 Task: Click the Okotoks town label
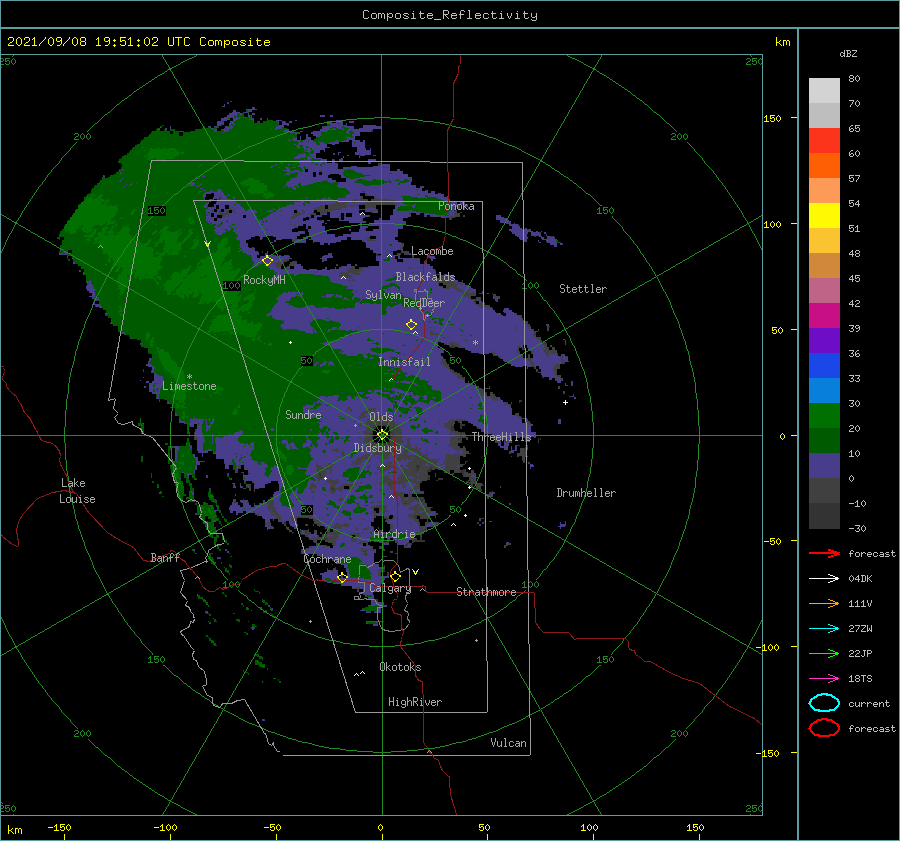(x=400, y=667)
